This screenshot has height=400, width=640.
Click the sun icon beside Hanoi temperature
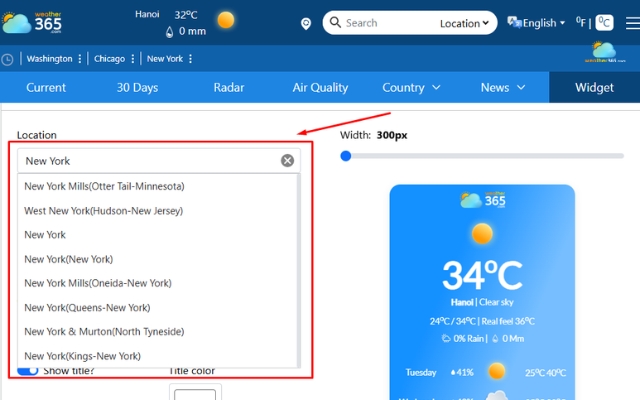pyautogui.click(x=226, y=20)
